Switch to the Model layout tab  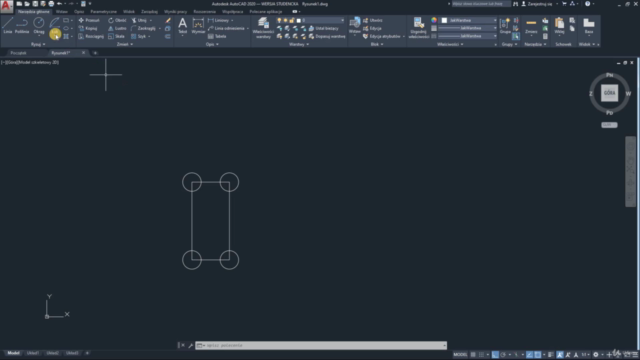tap(13, 353)
